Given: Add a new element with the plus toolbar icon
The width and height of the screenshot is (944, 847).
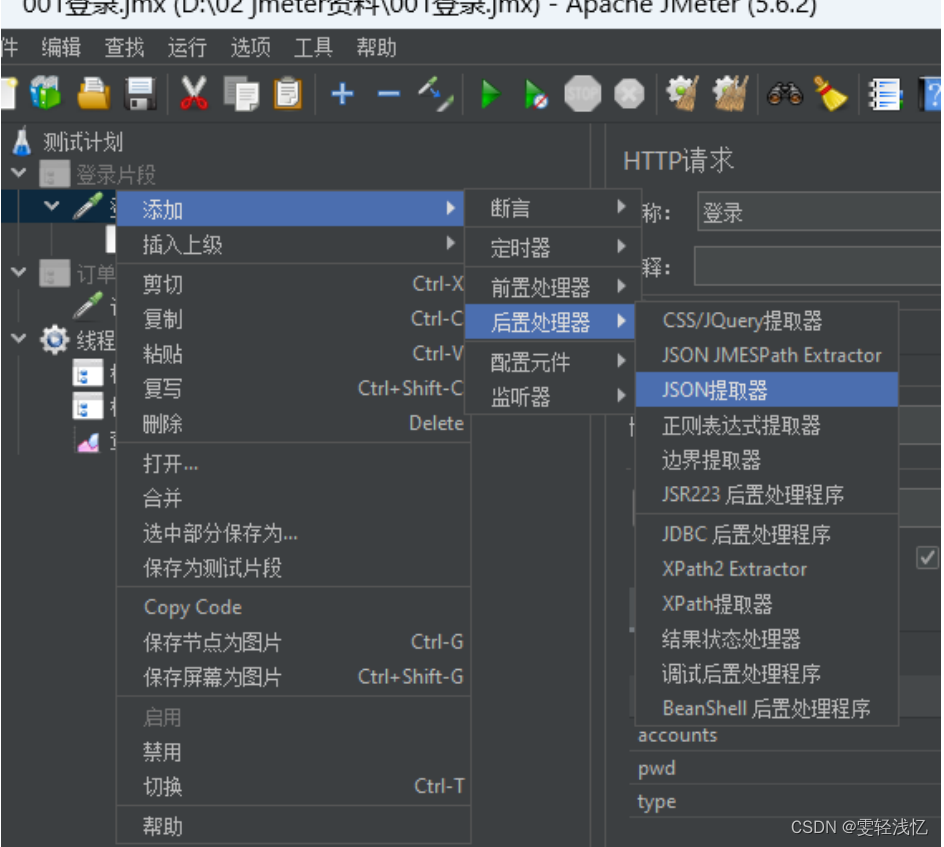Looking at the screenshot, I should pos(342,95).
